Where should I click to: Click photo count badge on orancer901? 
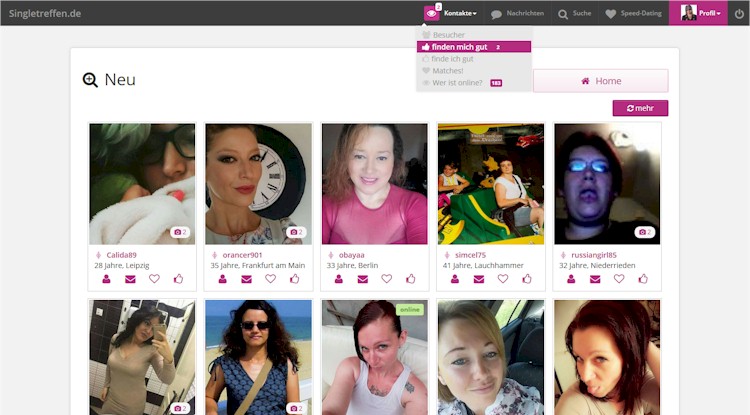click(x=296, y=232)
